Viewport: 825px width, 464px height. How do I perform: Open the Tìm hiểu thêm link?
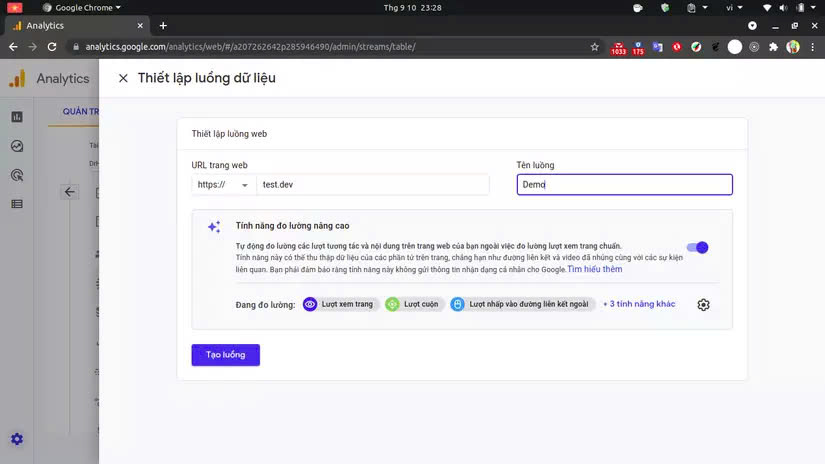(595, 269)
